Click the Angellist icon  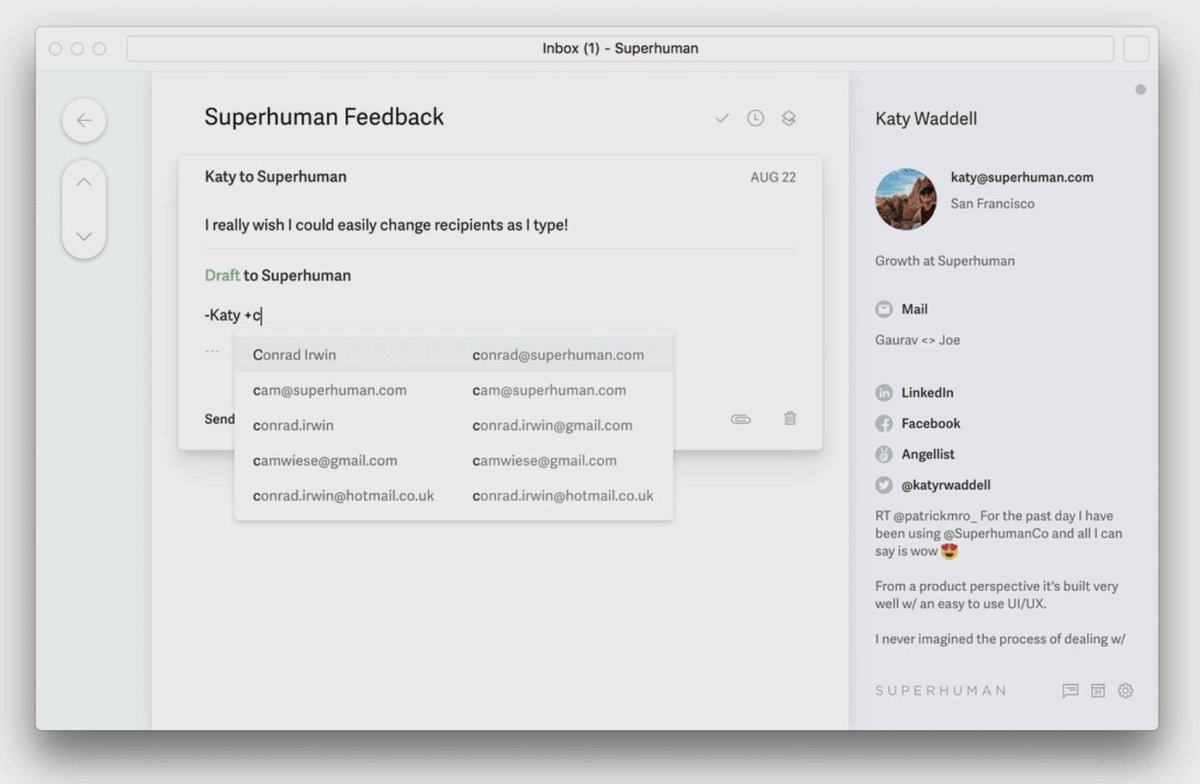pos(884,454)
